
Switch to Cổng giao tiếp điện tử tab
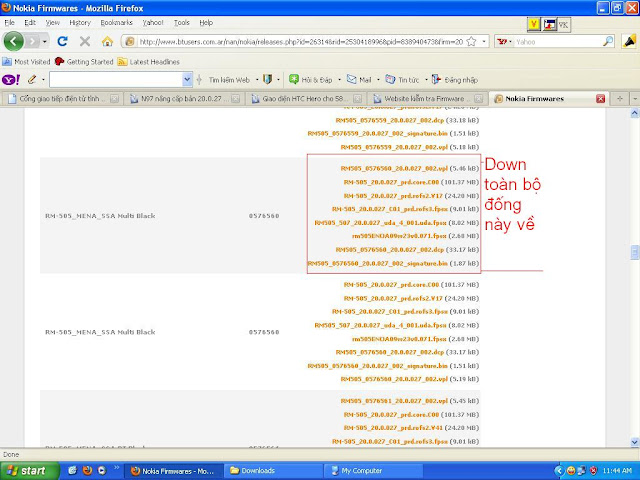tap(62, 99)
